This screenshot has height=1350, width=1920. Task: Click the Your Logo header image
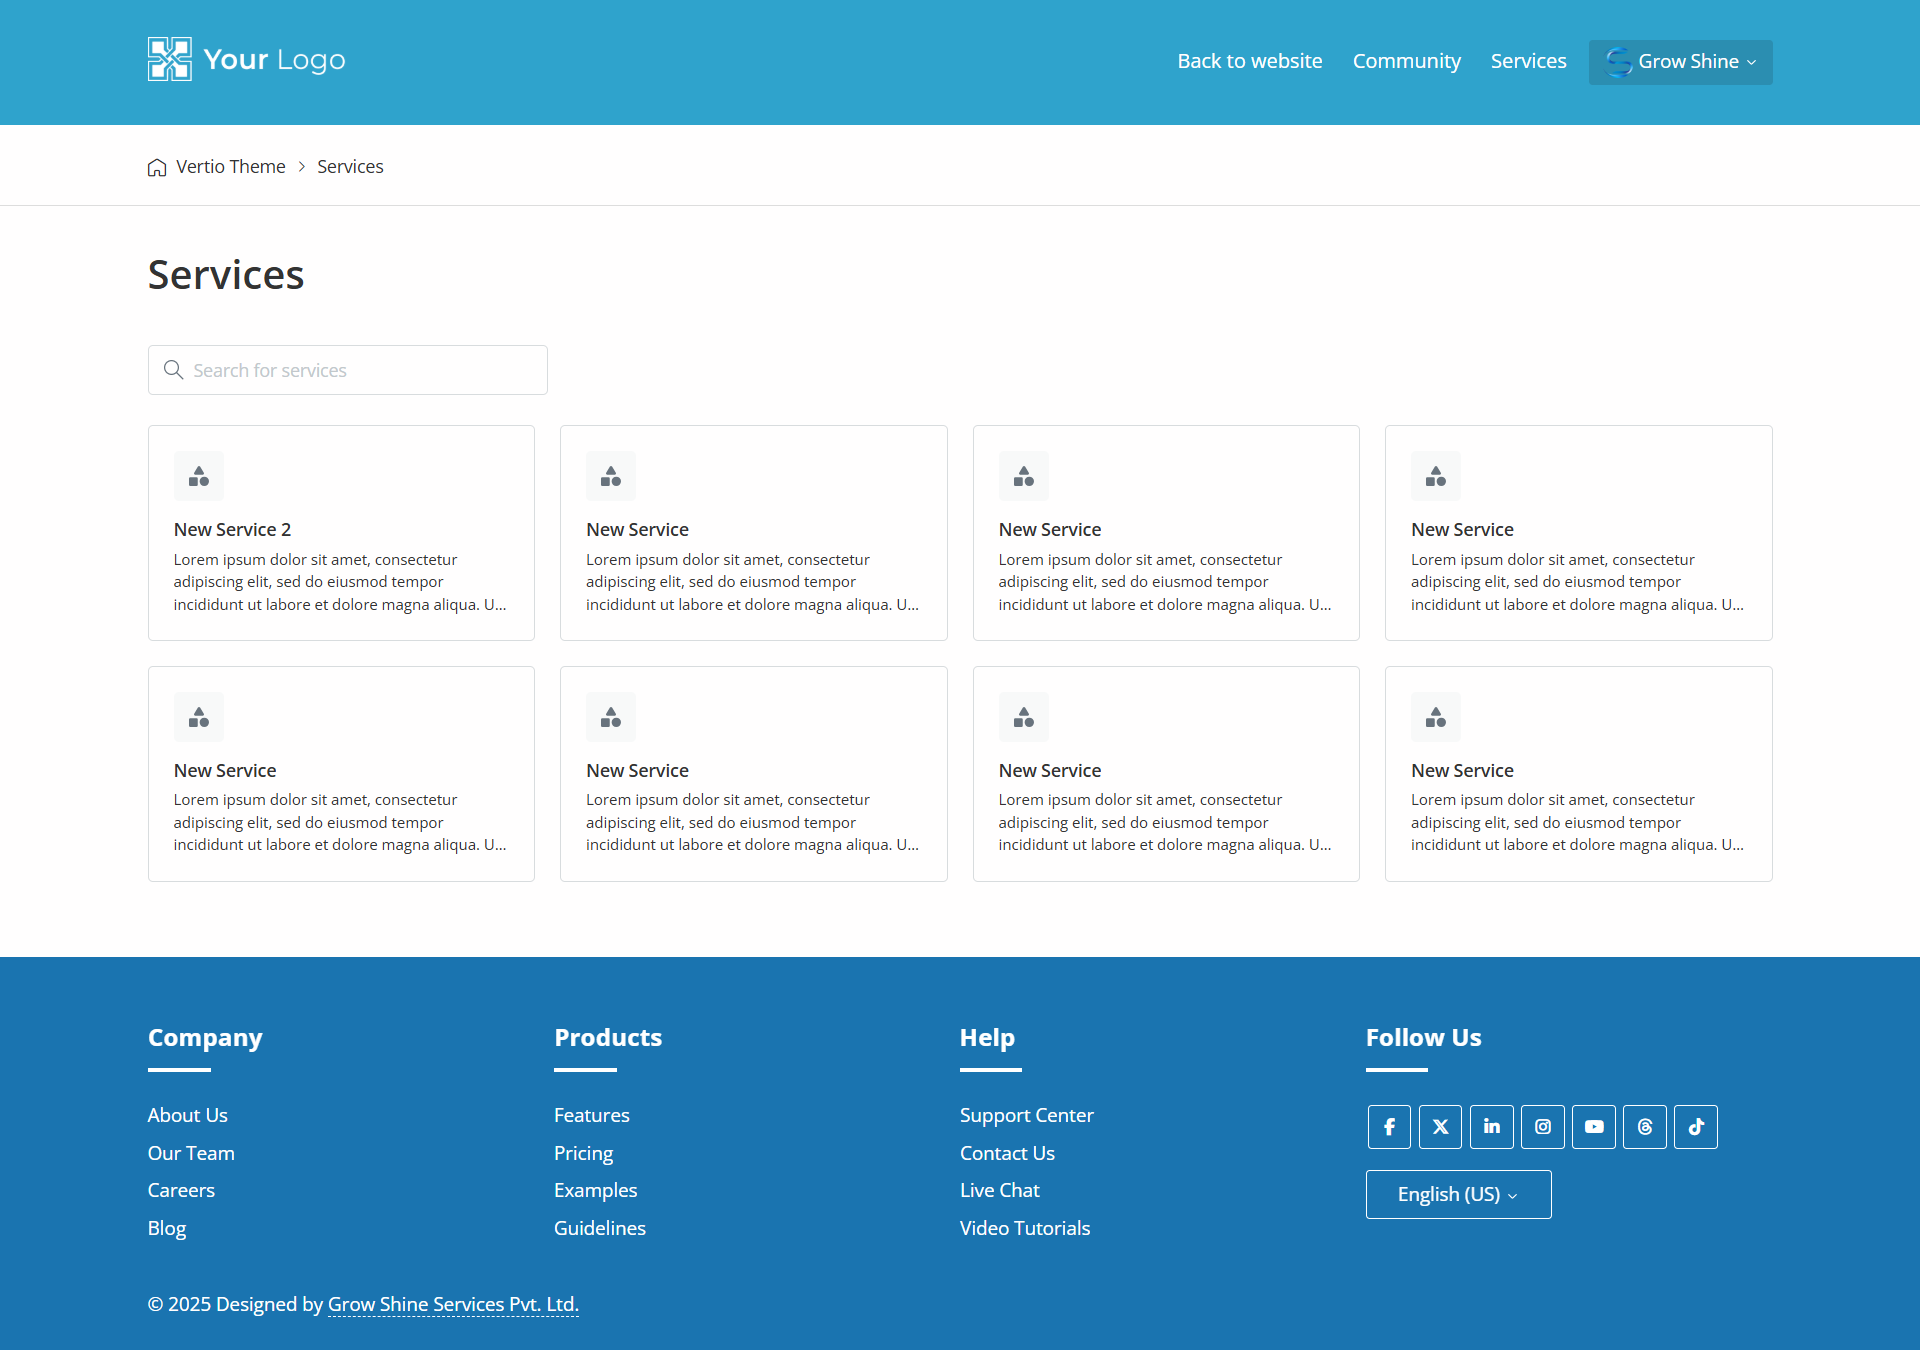coord(246,60)
